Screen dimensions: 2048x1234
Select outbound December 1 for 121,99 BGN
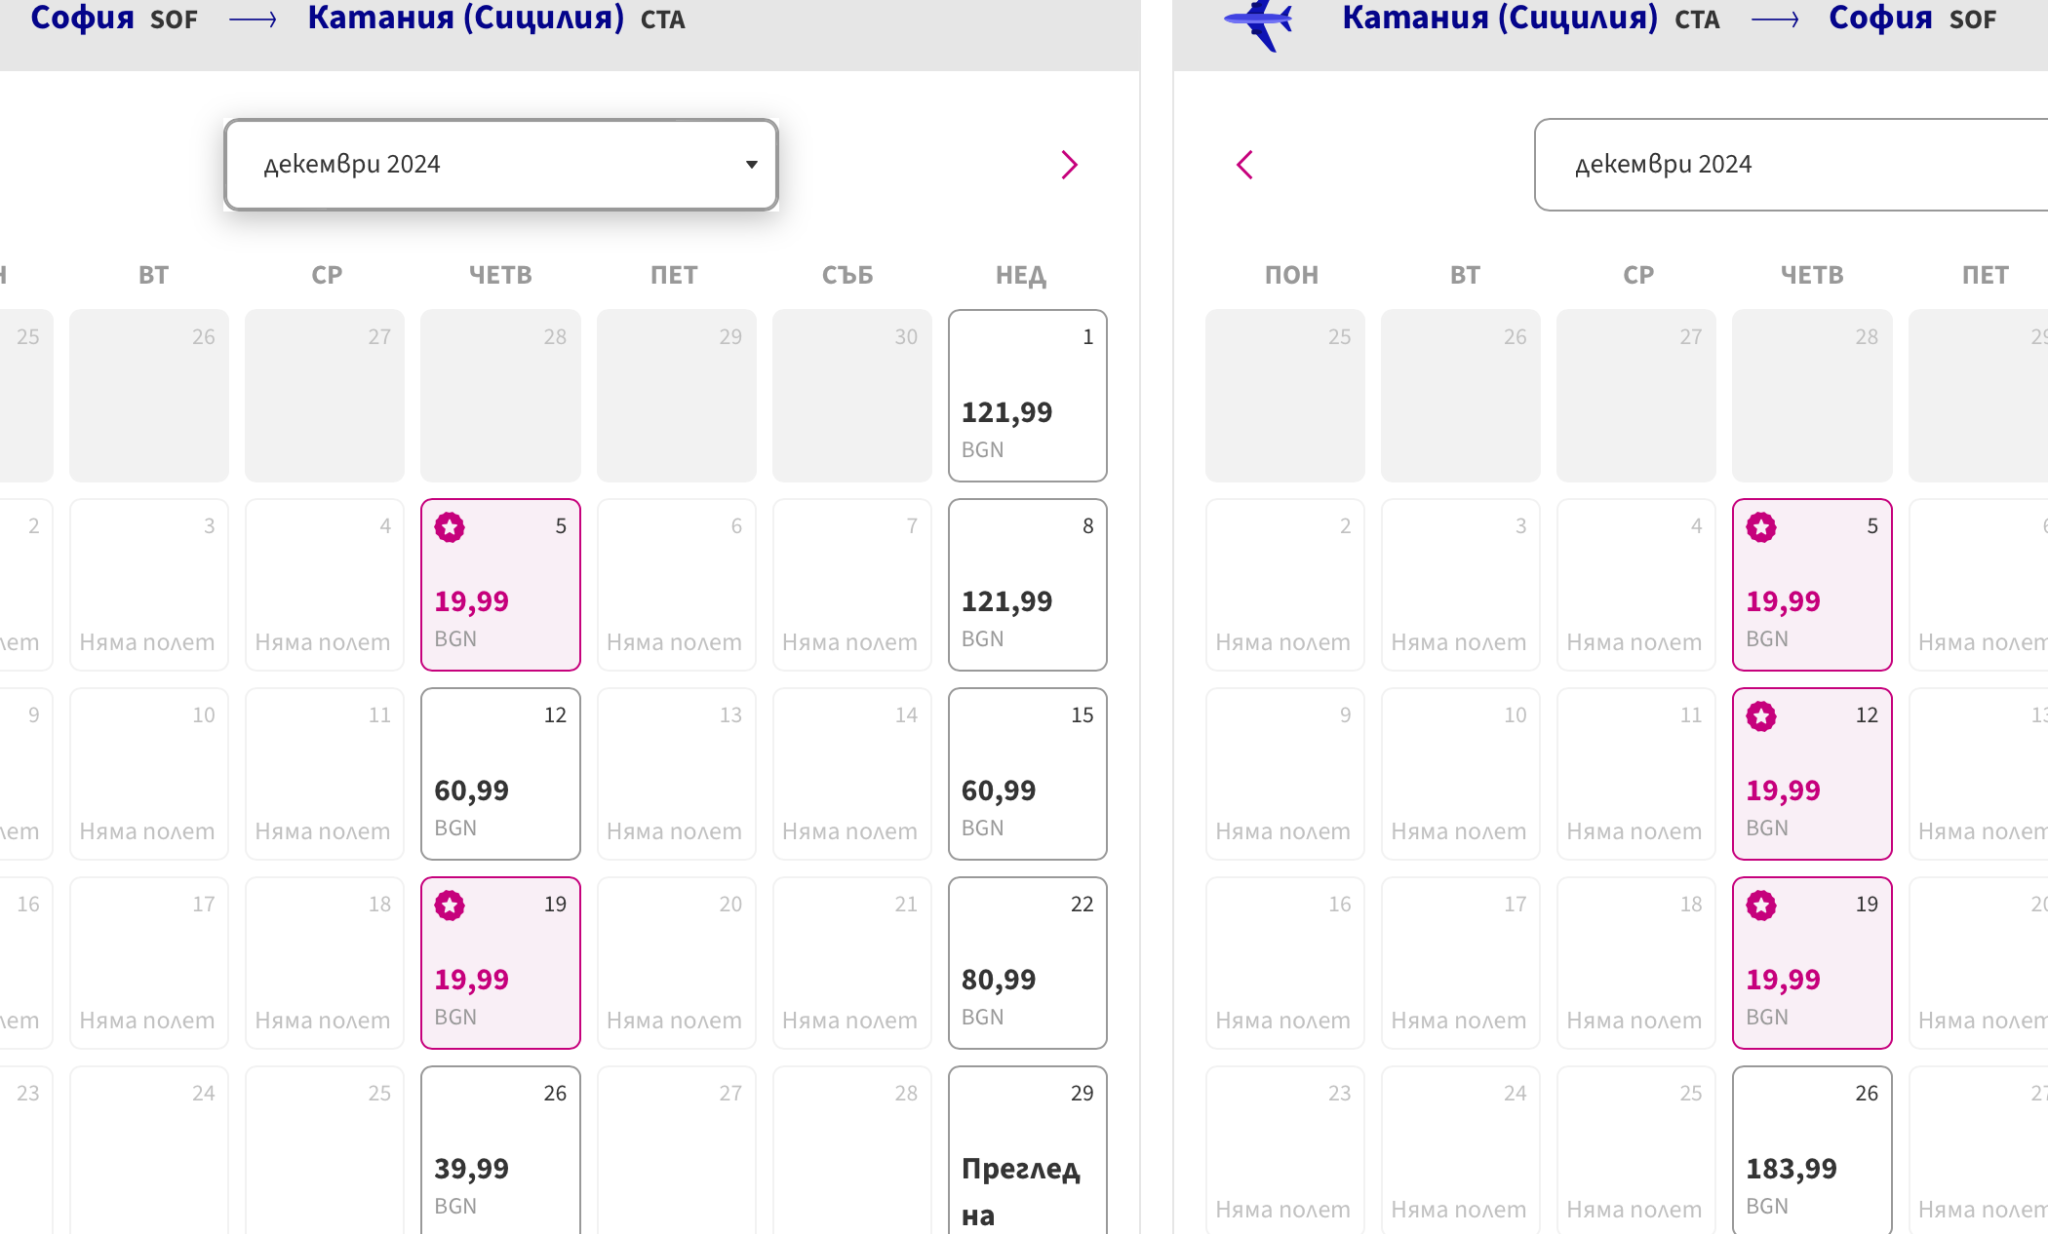coord(1027,396)
